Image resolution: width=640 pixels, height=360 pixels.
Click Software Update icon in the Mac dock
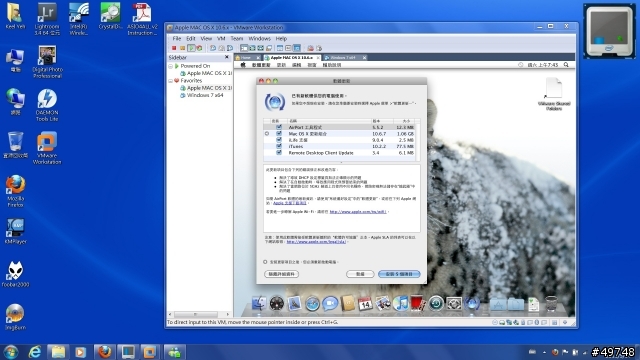point(472,304)
